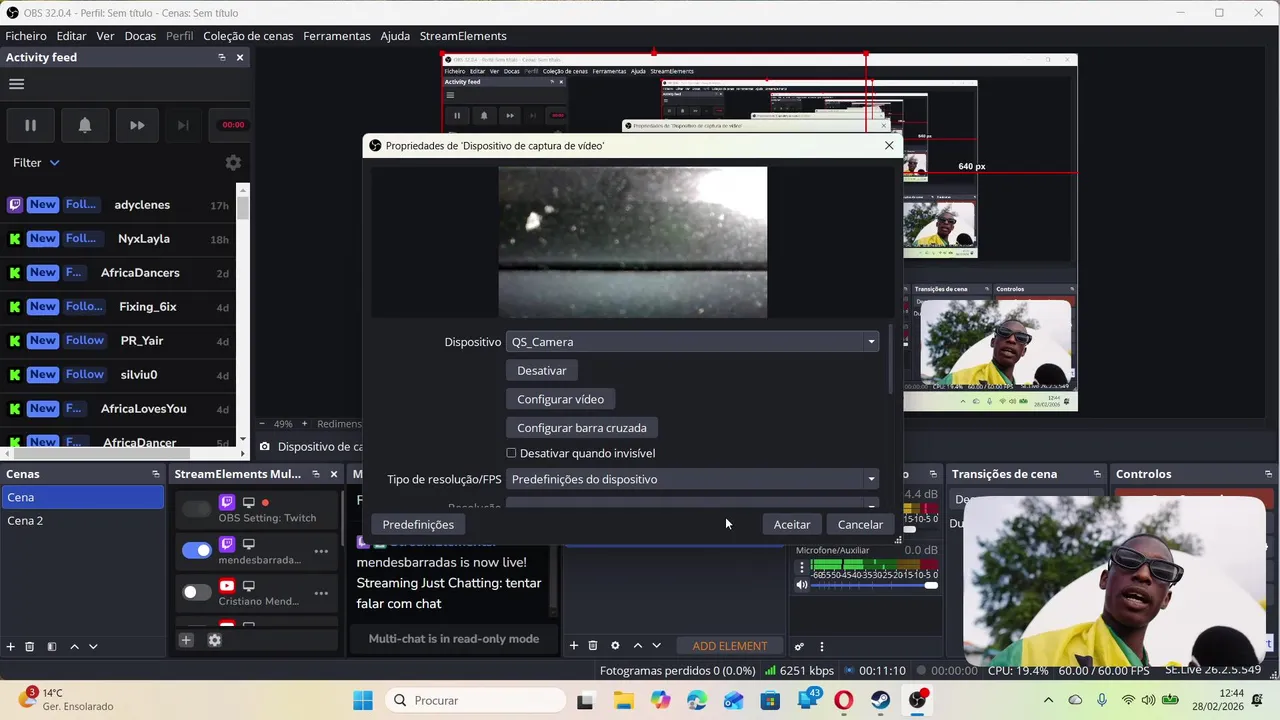Open the Dispositivo QS_Camera dropdown
1280x720 pixels.
tap(693, 342)
